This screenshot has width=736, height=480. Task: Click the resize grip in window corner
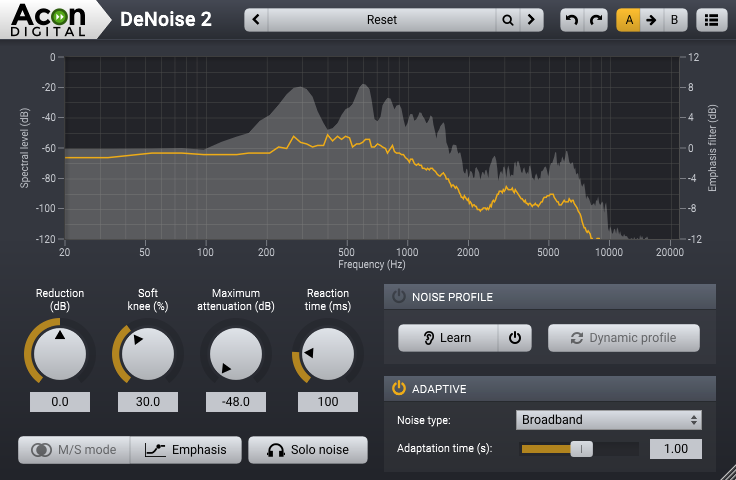coord(727,472)
